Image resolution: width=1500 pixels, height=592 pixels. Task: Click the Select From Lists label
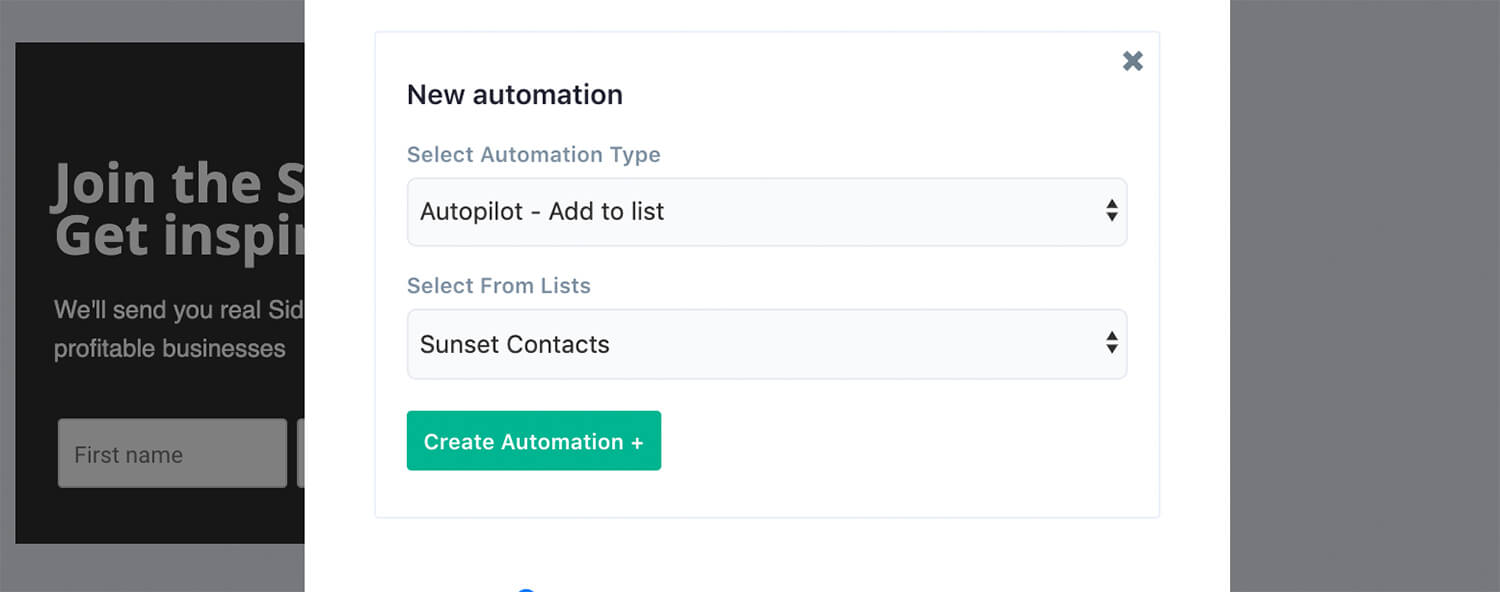coord(498,286)
